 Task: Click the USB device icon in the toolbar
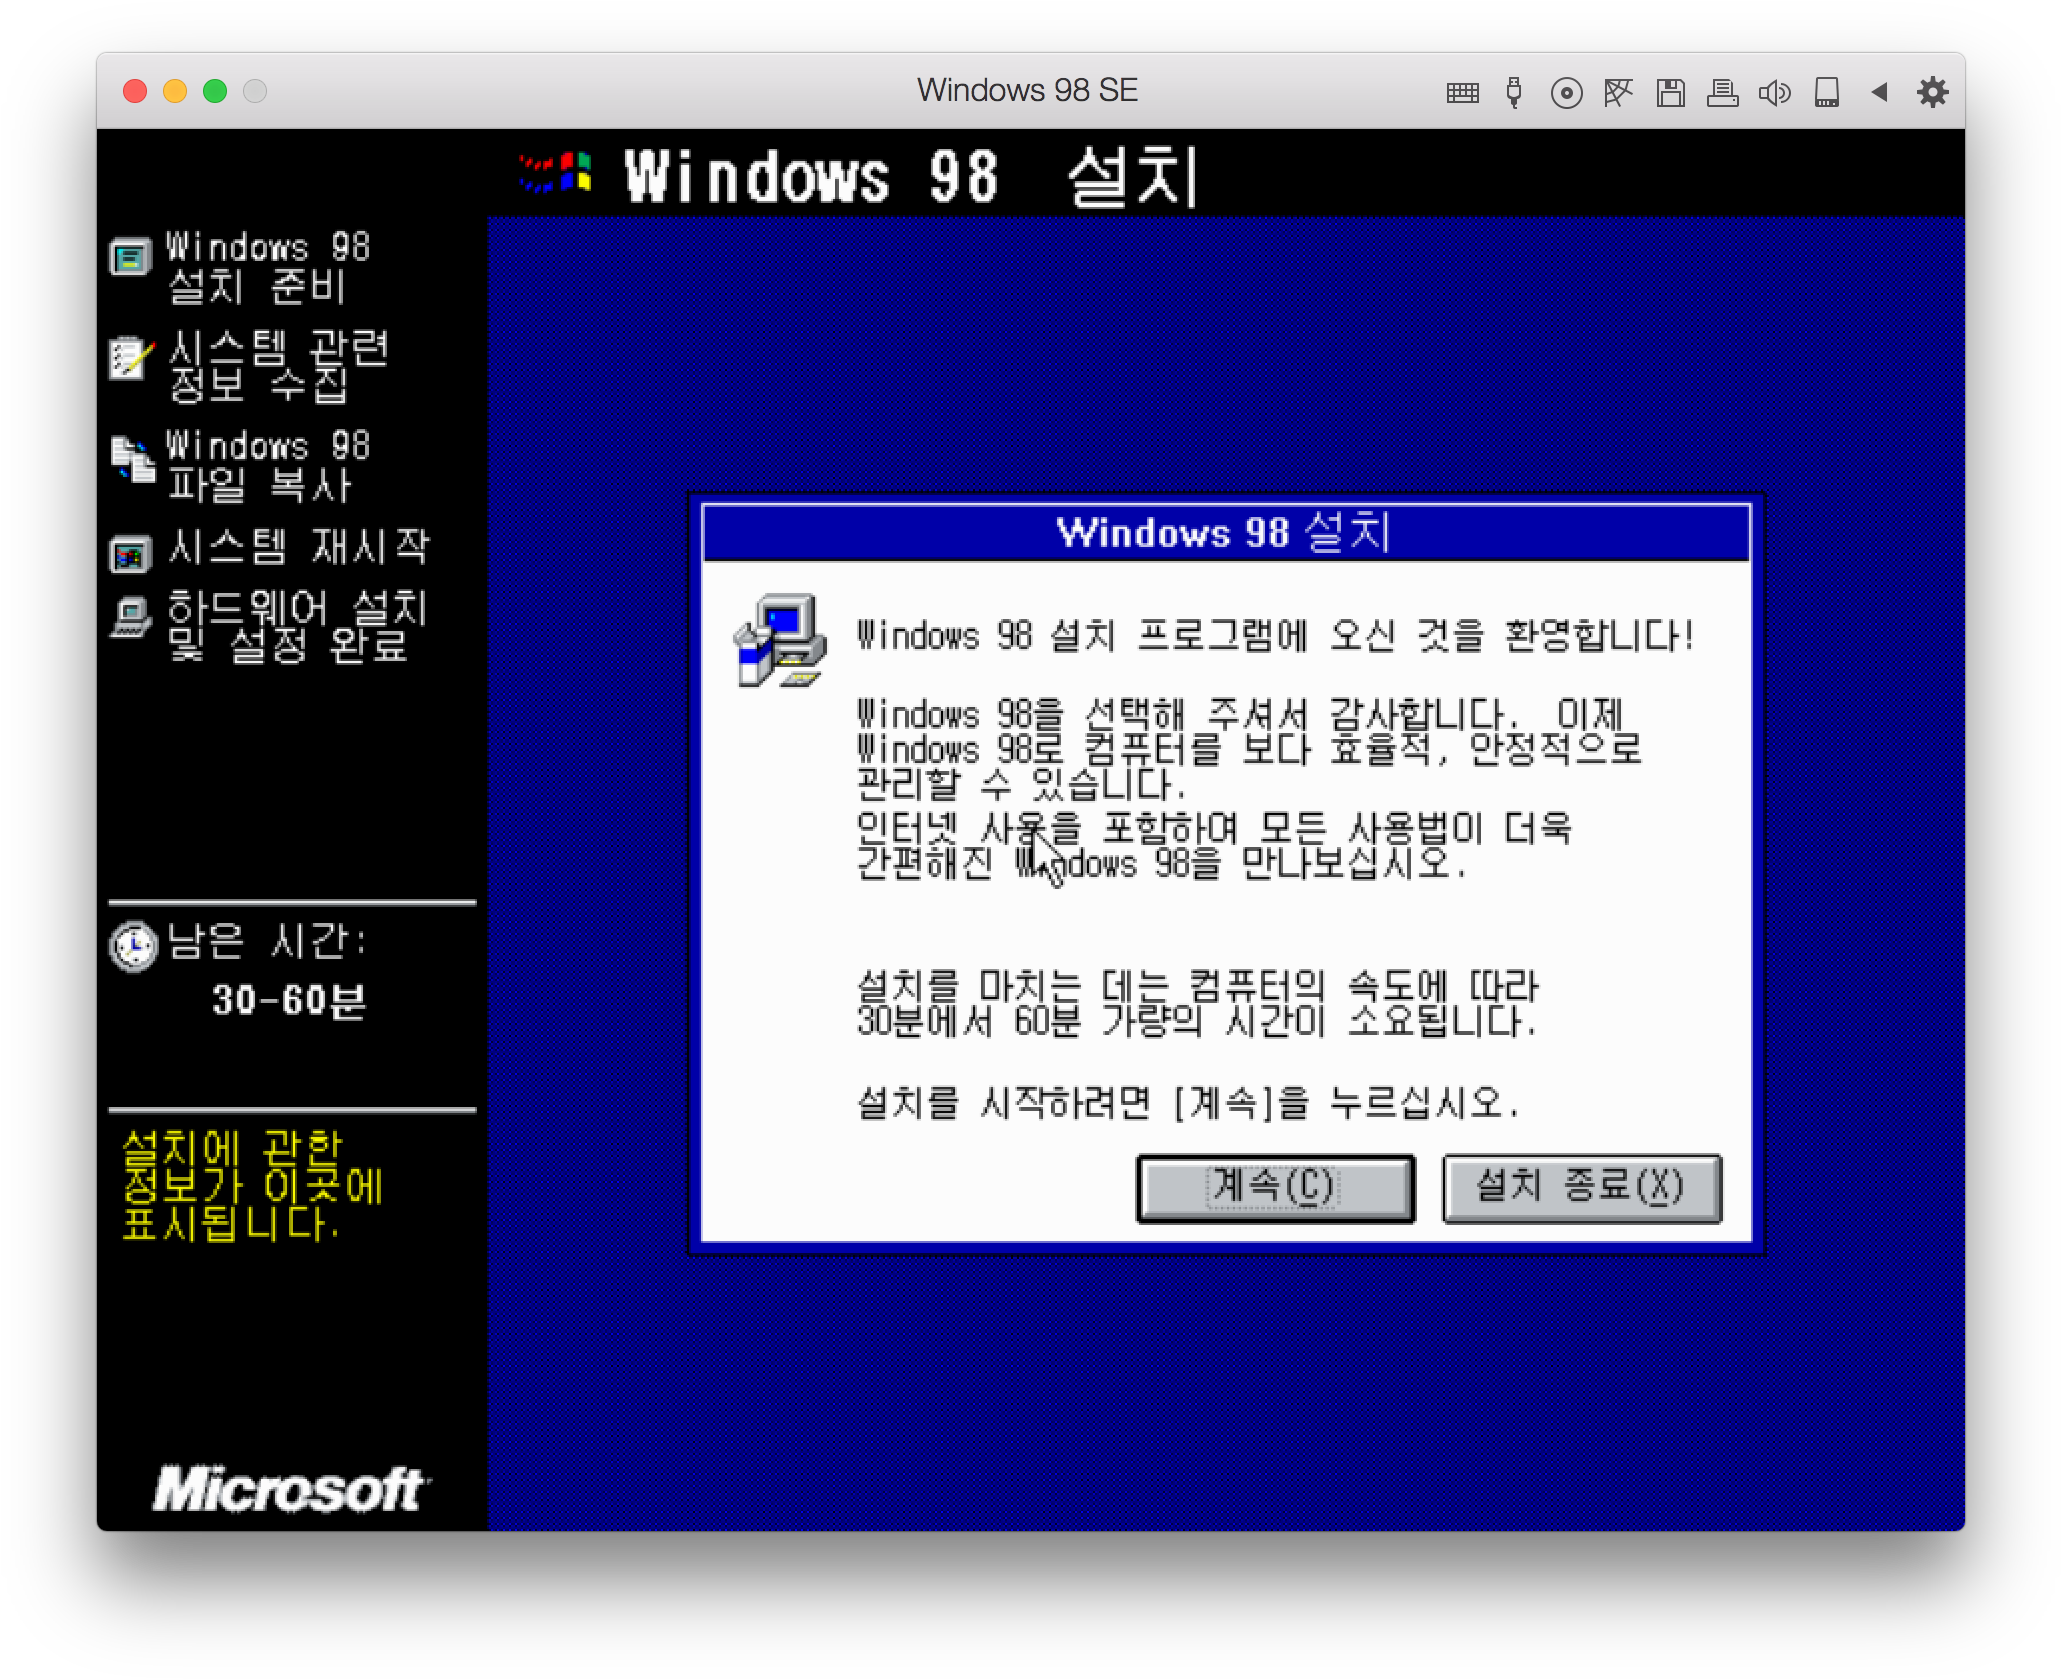[1513, 92]
